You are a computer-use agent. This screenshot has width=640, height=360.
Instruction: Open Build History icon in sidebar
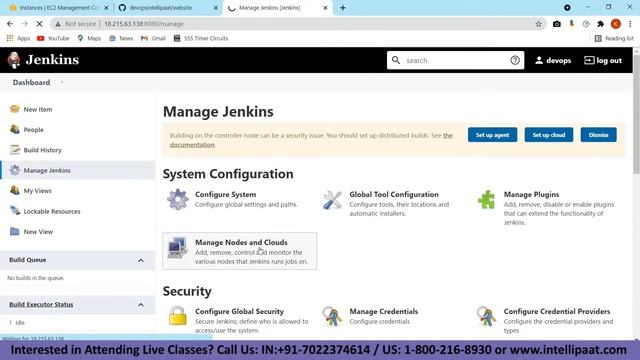click(15, 150)
